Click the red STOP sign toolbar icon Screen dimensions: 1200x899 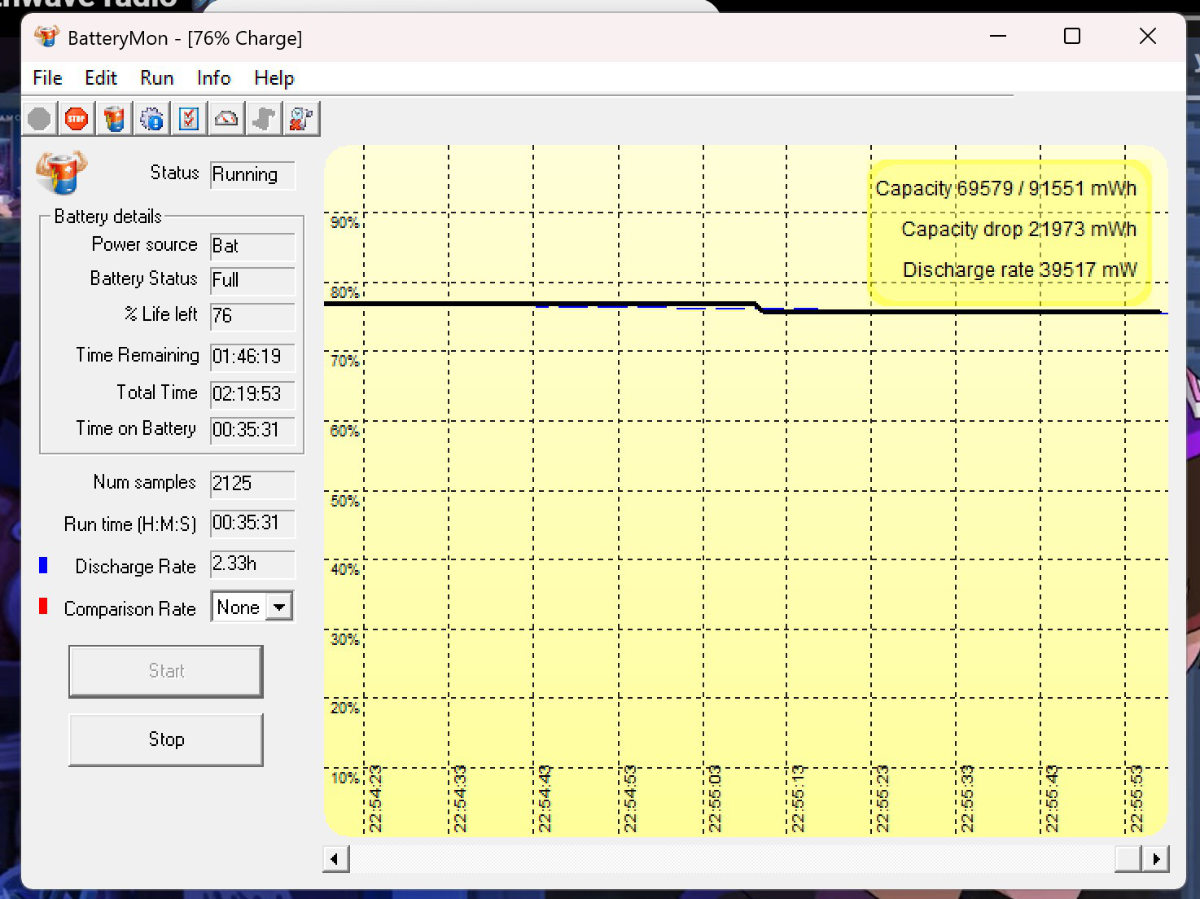(x=77, y=119)
